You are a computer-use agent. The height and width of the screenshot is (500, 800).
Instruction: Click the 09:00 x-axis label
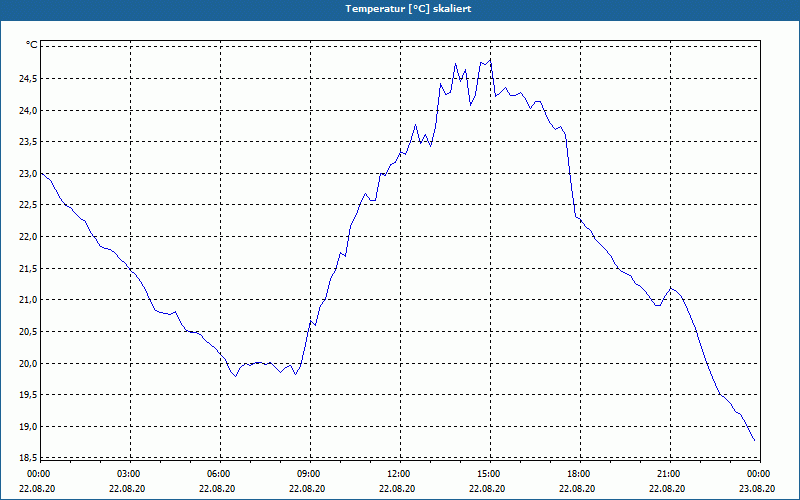coord(308,474)
